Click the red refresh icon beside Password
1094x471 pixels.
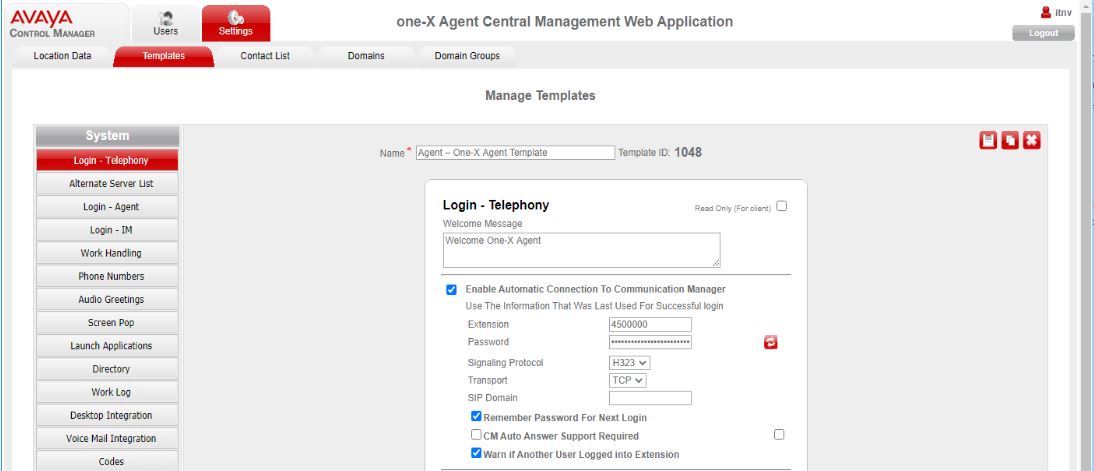coord(770,342)
